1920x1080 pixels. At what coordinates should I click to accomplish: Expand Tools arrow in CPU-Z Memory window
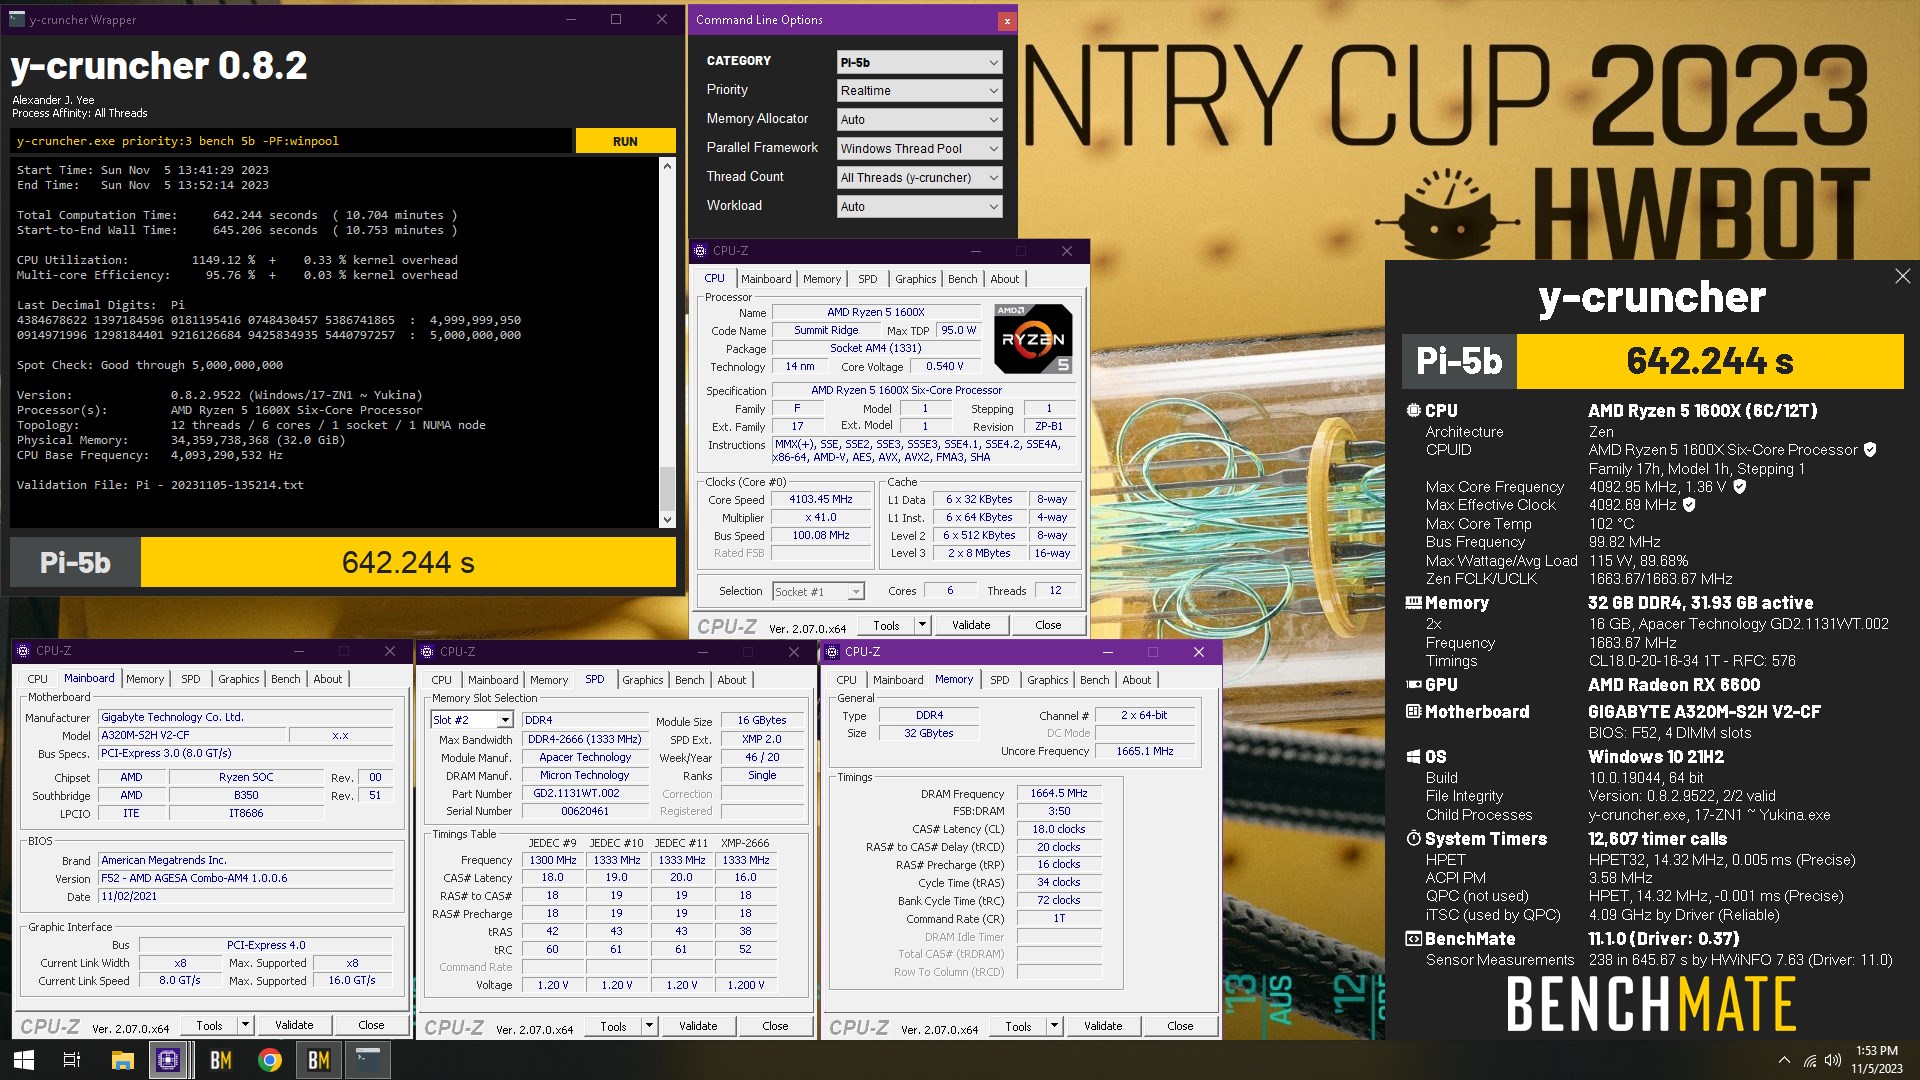(1054, 1026)
